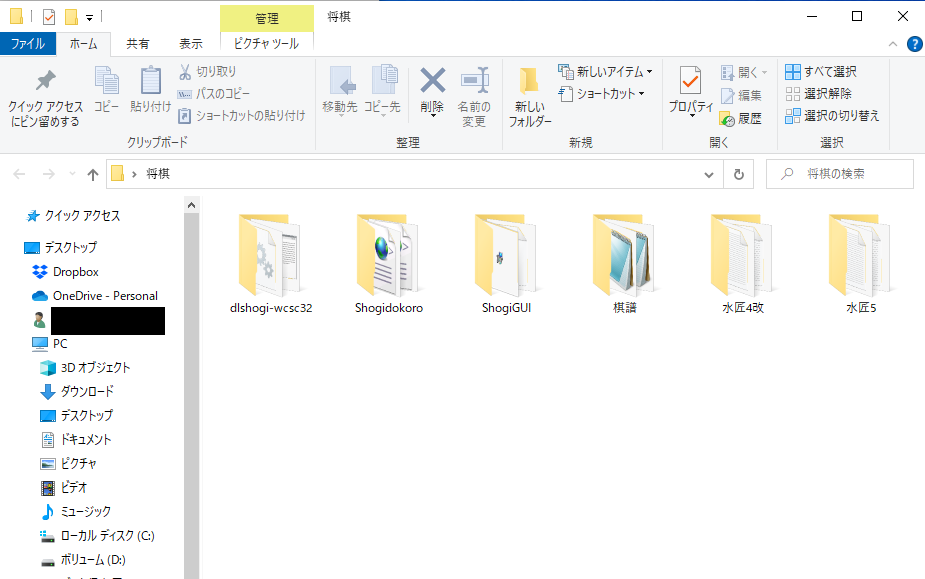Switch to the ホーム tab
The image size is (925, 579).
(x=84, y=44)
